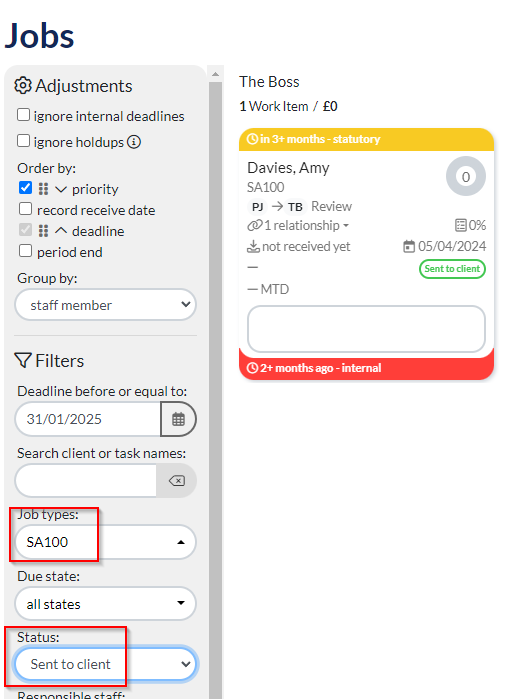Click the priority drag handle icon
This screenshot has height=699, width=507.
click(x=43, y=189)
